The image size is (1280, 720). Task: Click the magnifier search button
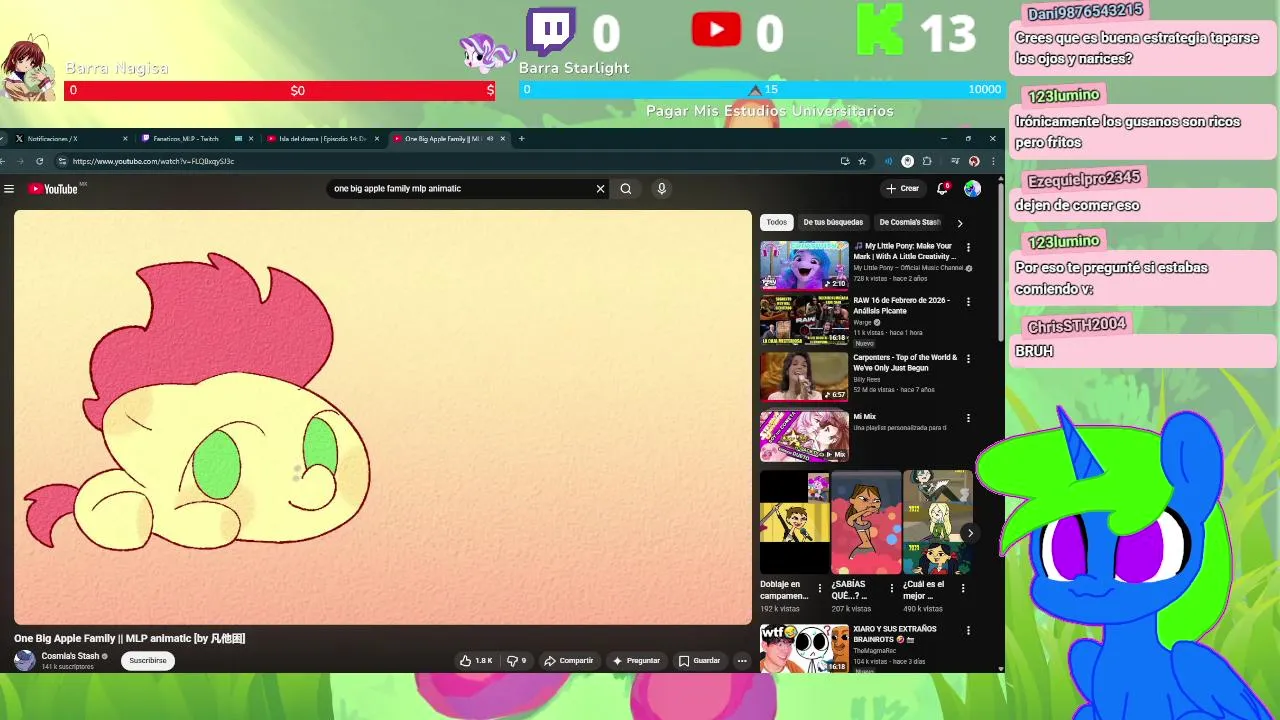(x=626, y=188)
